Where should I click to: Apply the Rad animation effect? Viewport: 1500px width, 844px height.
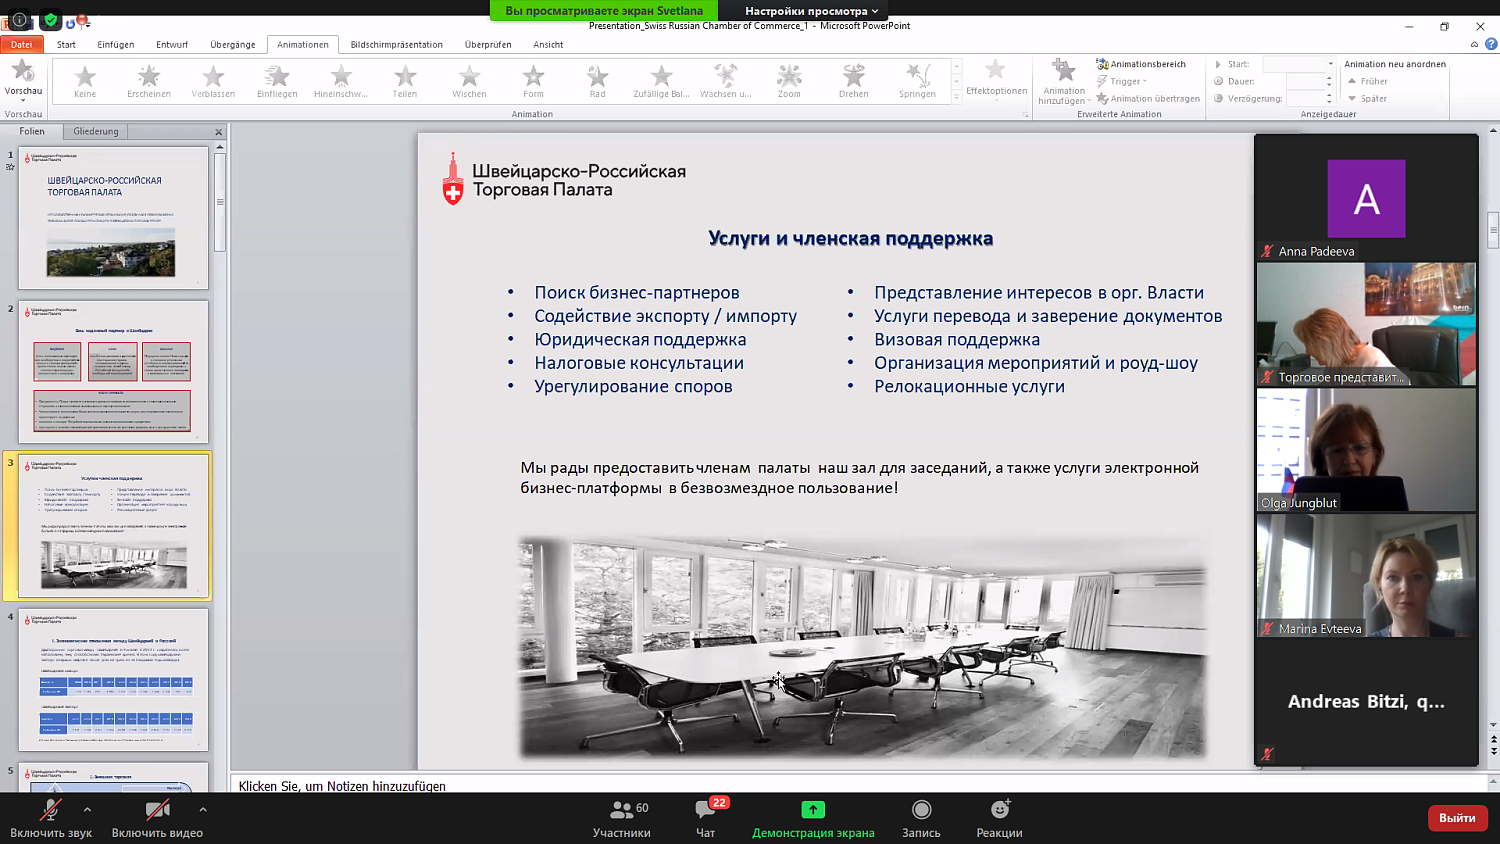click(x=597, y=81)
